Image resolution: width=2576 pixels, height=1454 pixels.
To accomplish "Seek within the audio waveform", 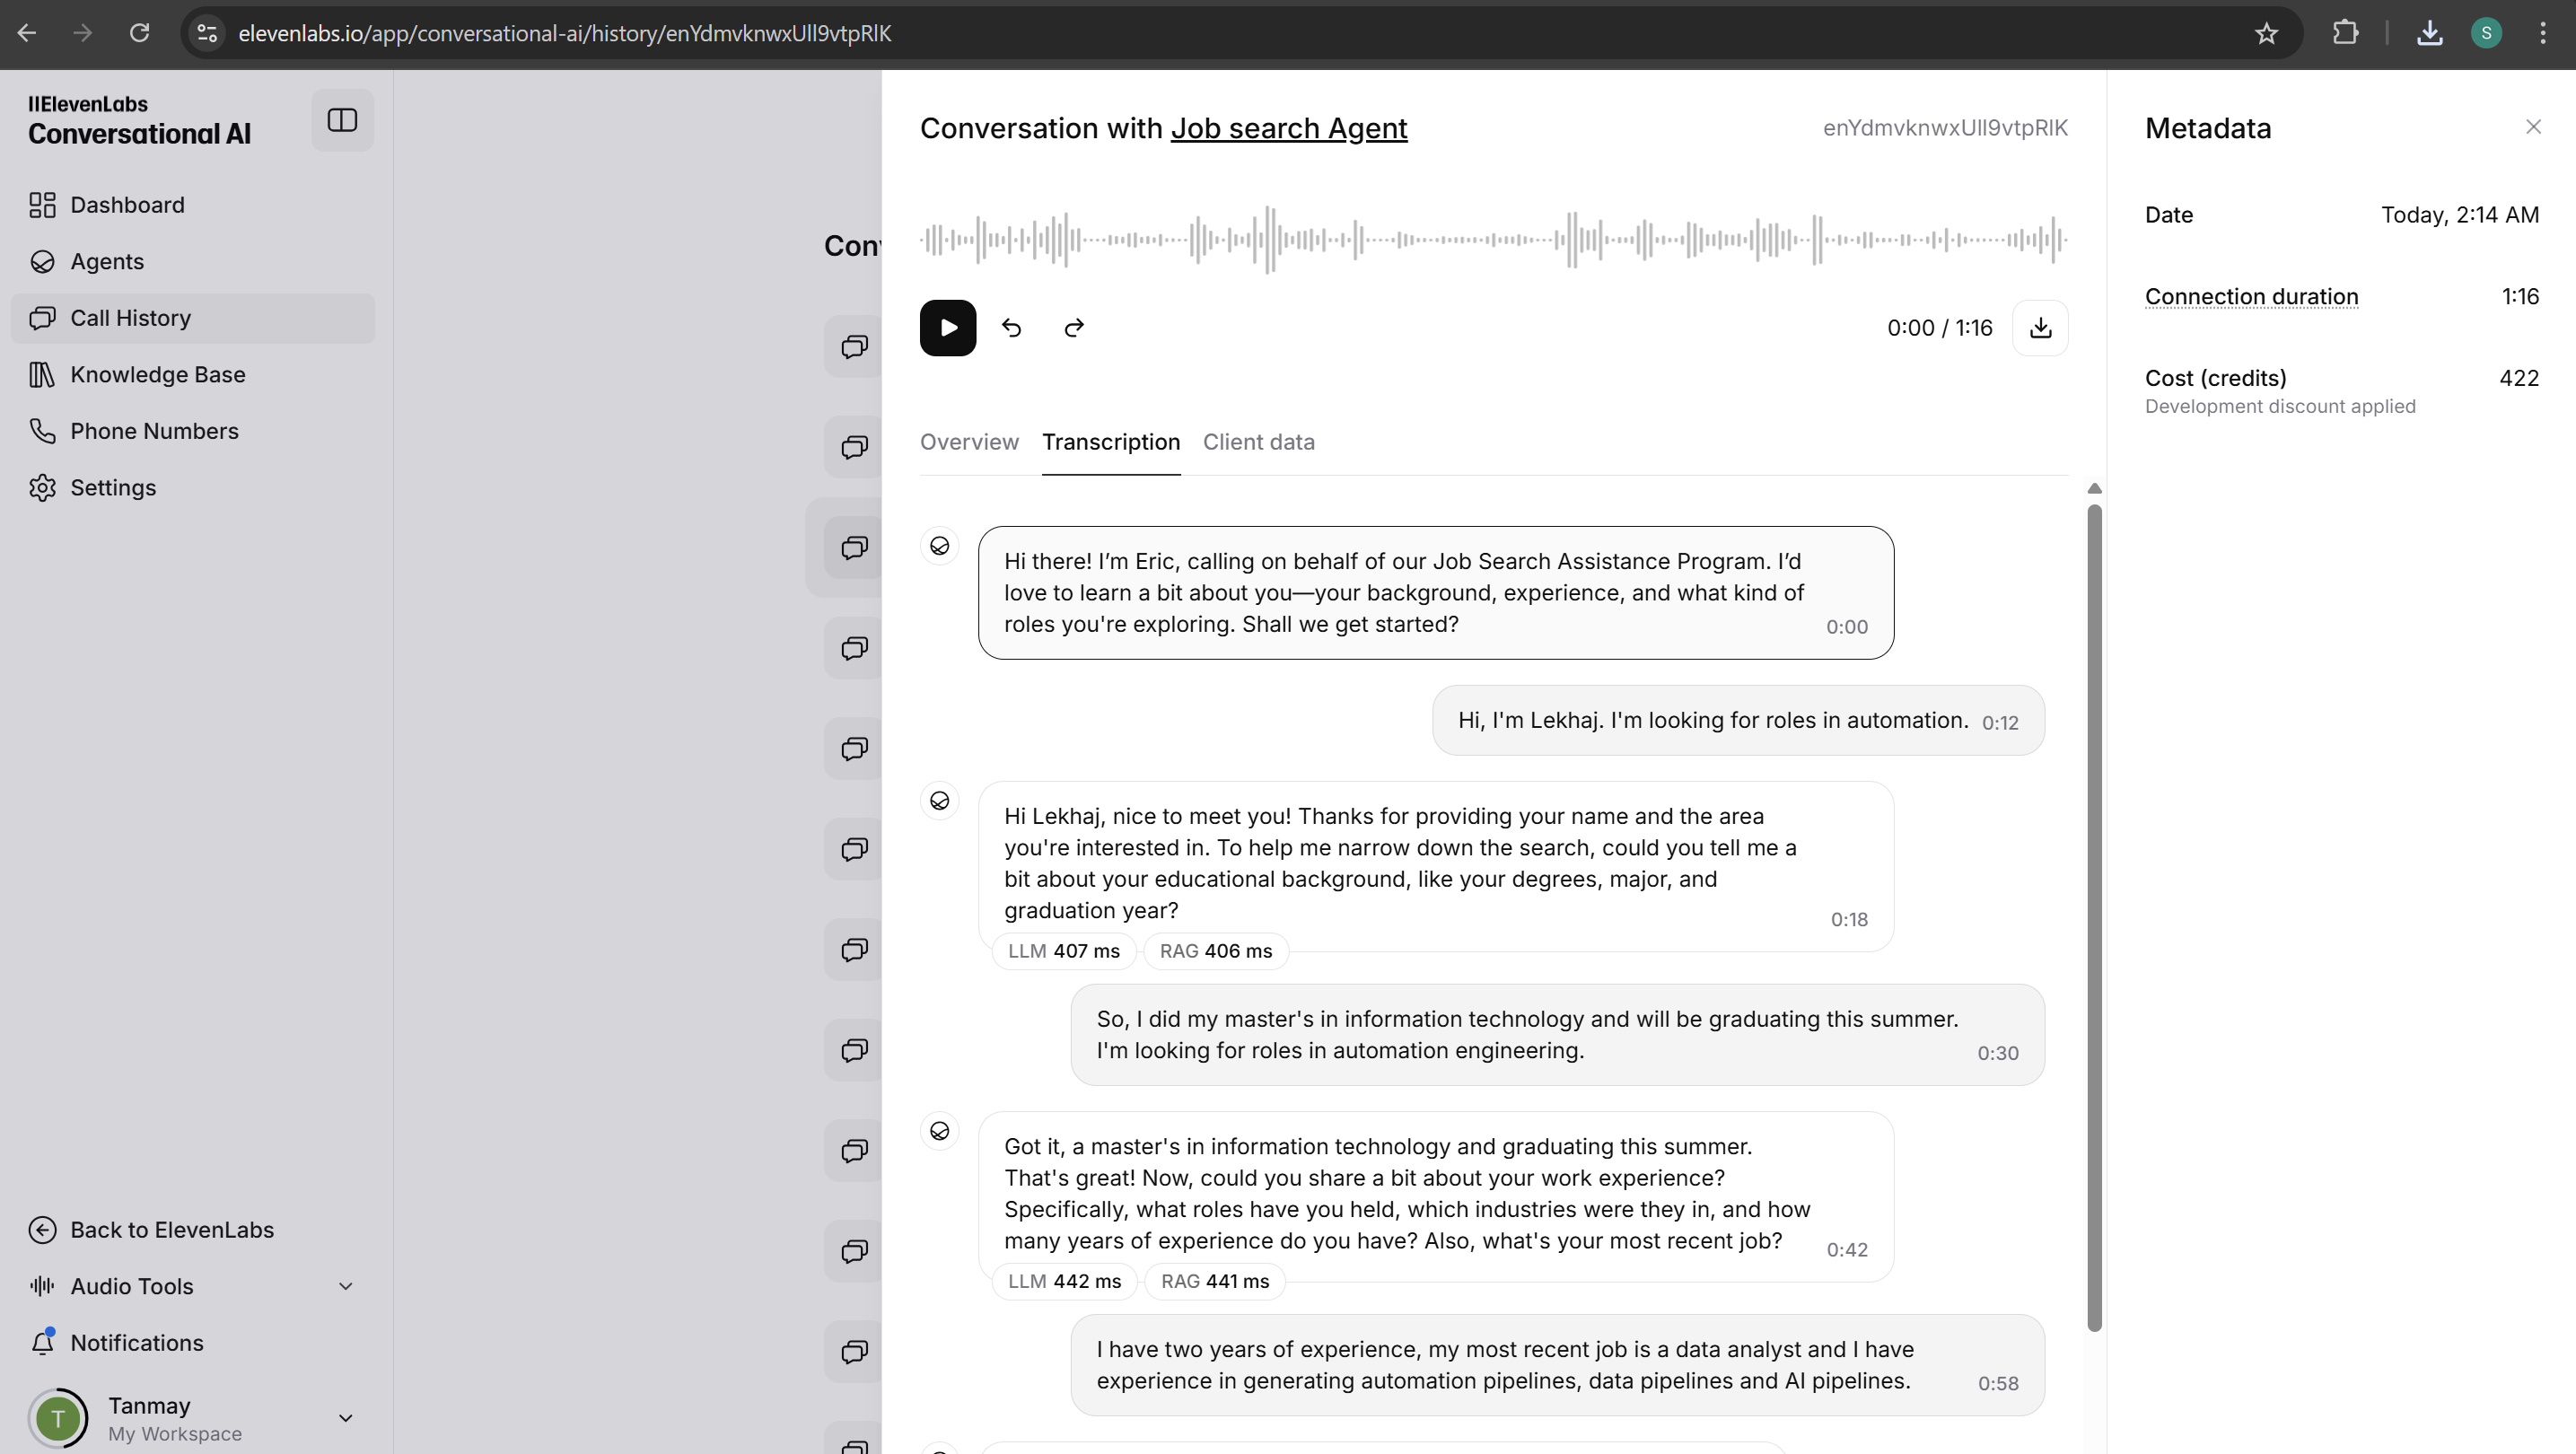I will coord(1492,240).
